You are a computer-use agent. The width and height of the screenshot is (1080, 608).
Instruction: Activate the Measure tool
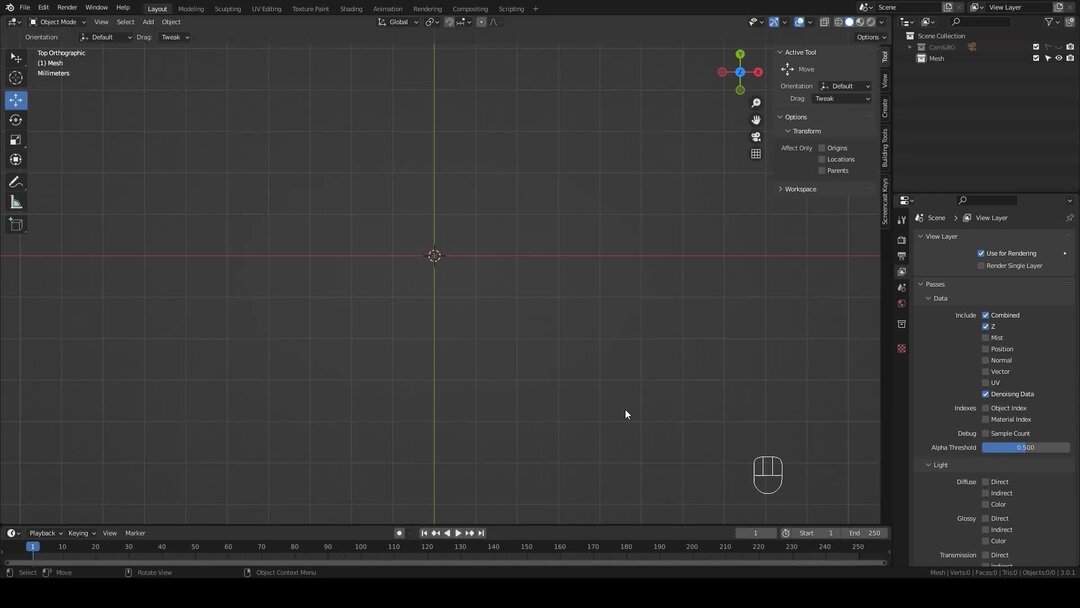15,201
